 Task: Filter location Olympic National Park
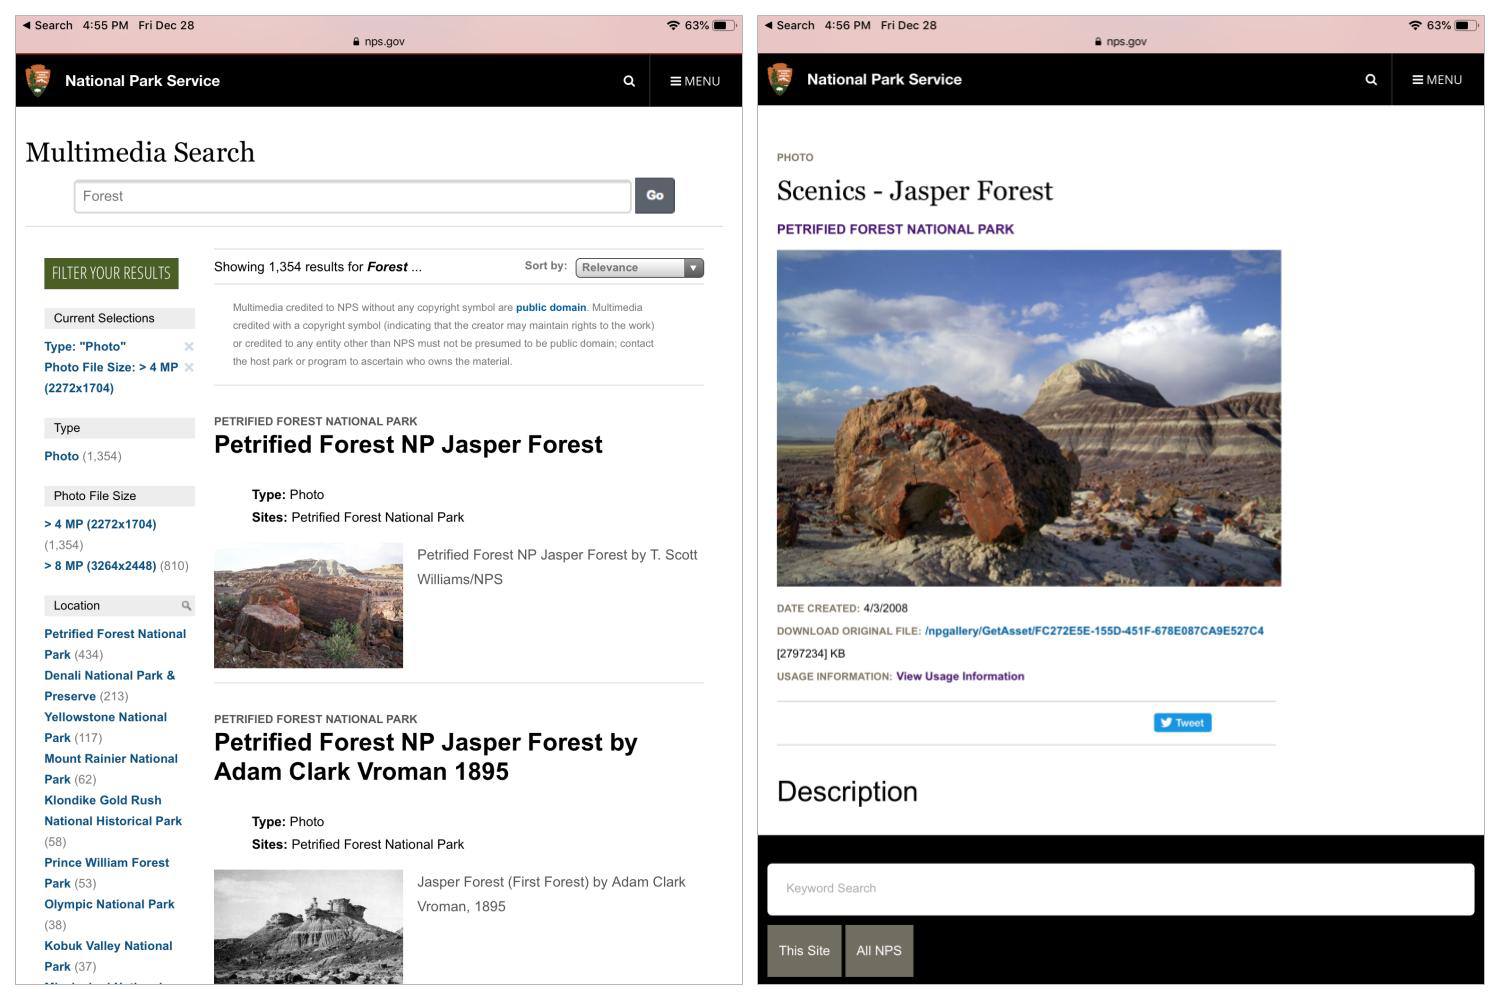109,904
